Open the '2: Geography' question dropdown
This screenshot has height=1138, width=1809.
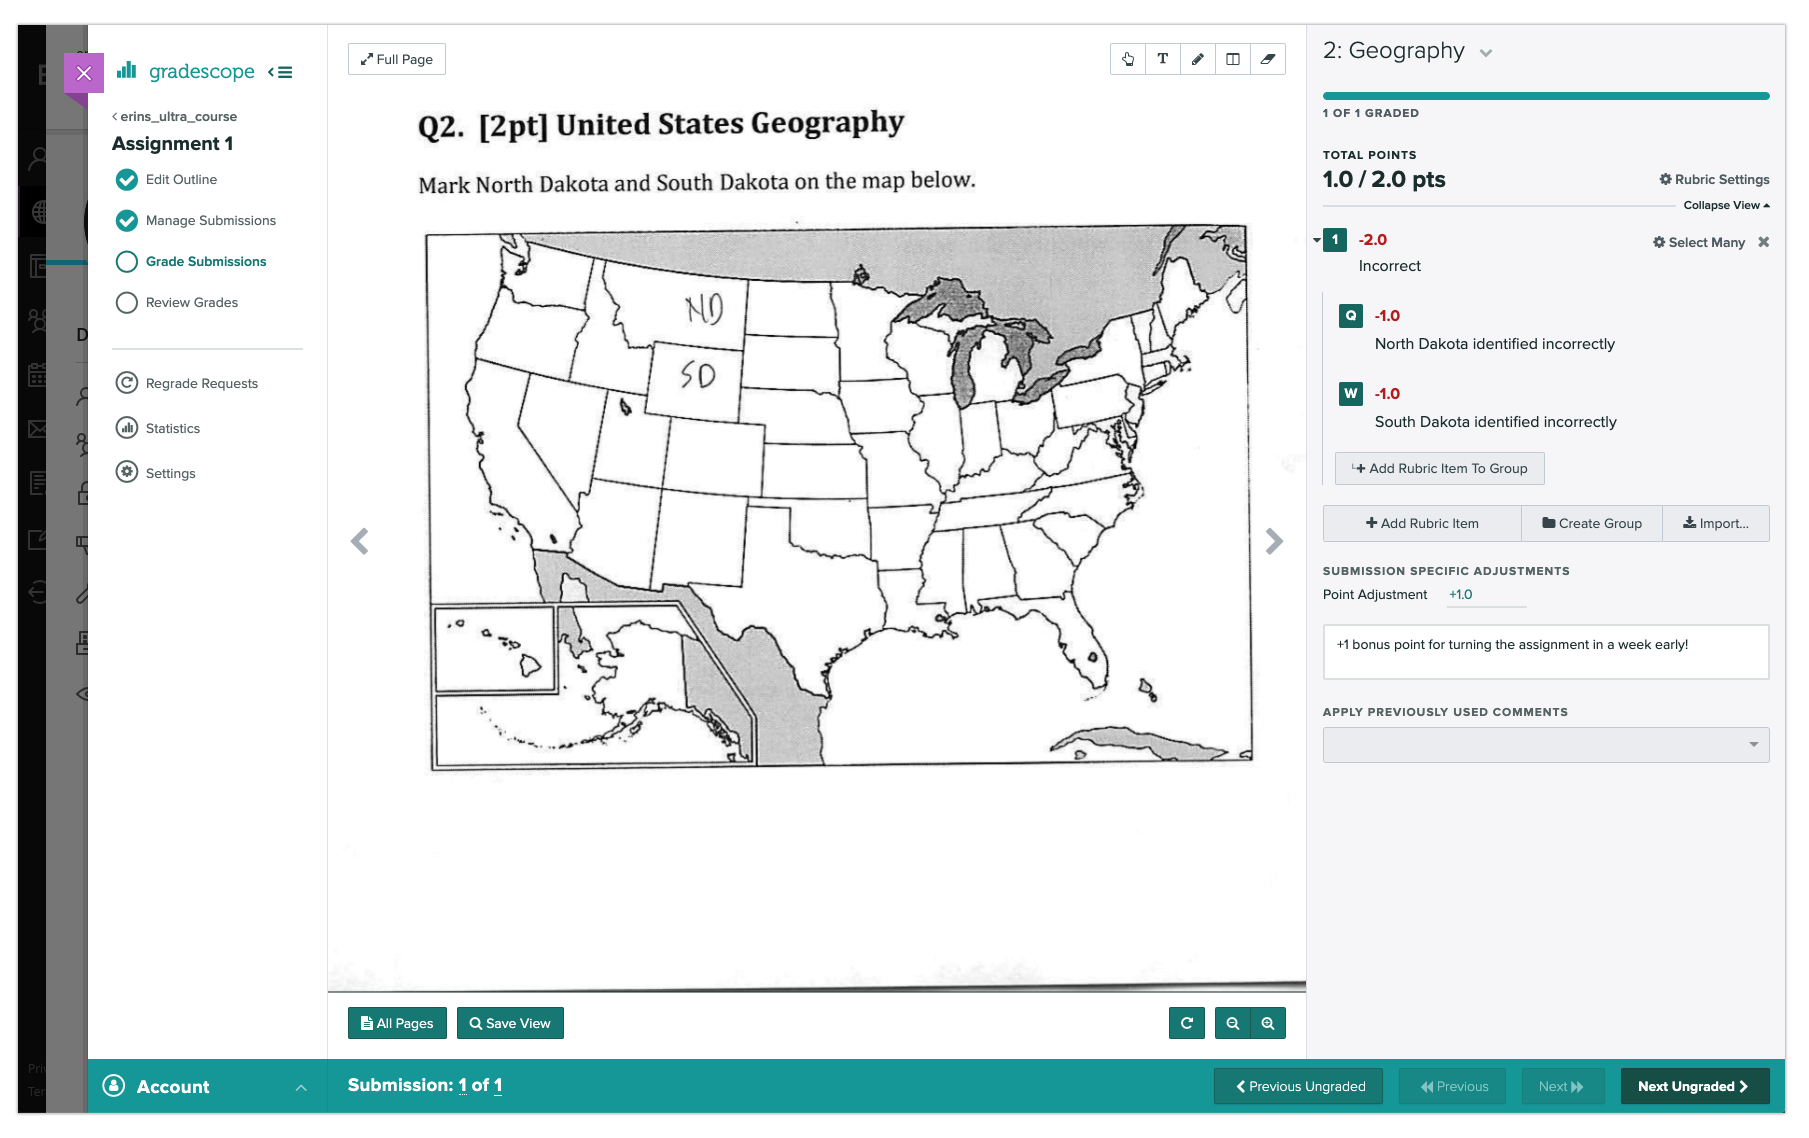point(1487,51)
